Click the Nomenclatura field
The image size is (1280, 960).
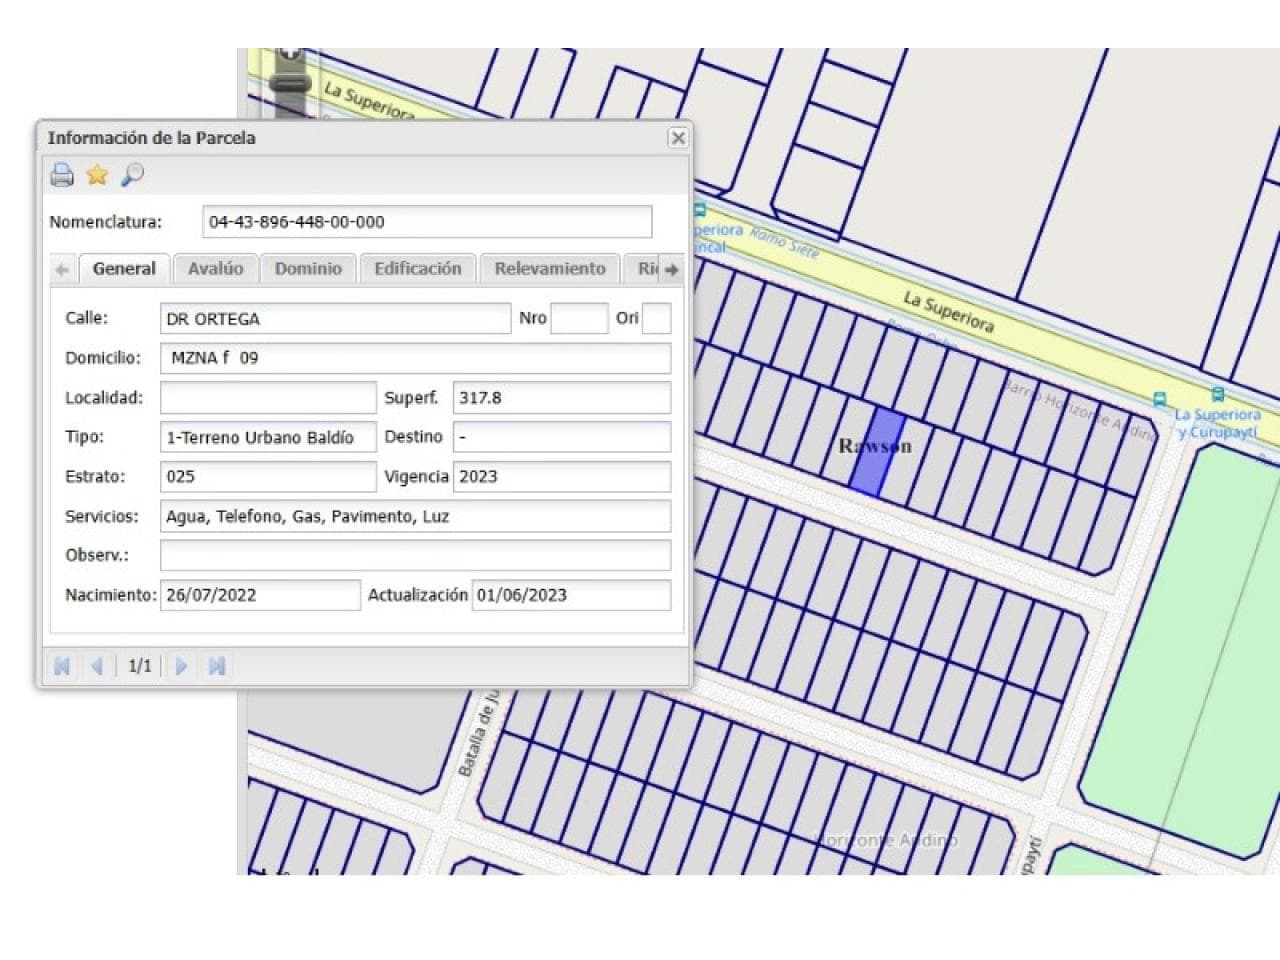pos(427,222)
